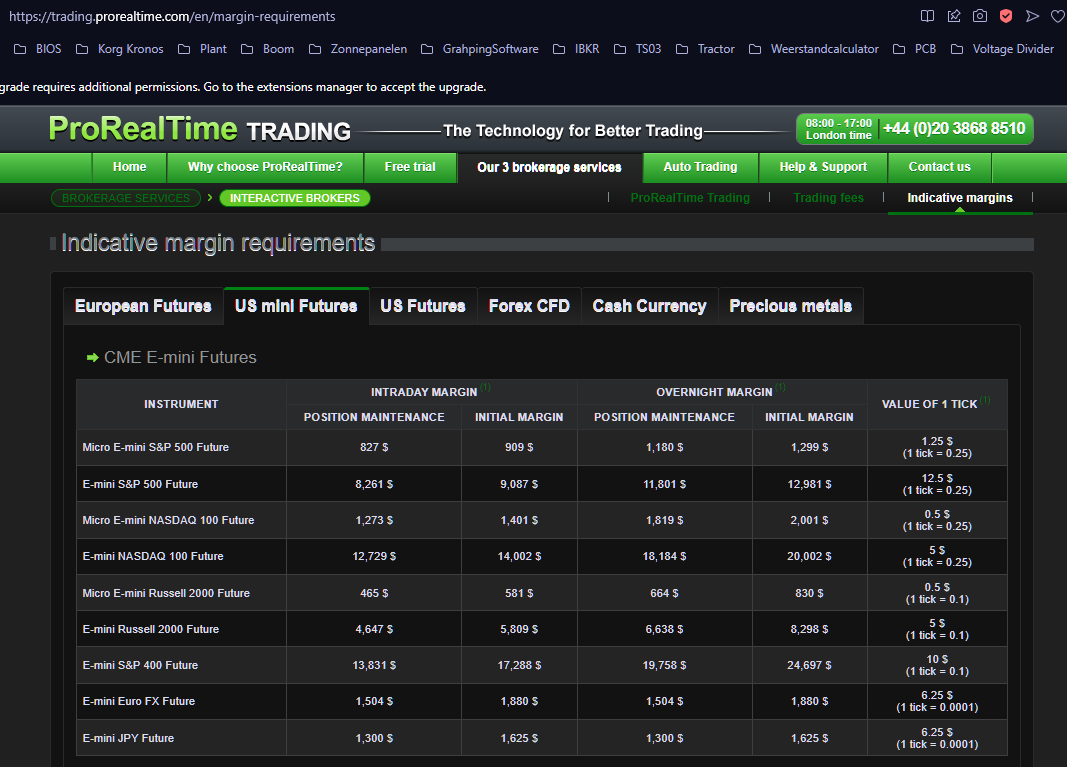
Task: Switch to the Cash Currency tab
Action: click(649, 306)
